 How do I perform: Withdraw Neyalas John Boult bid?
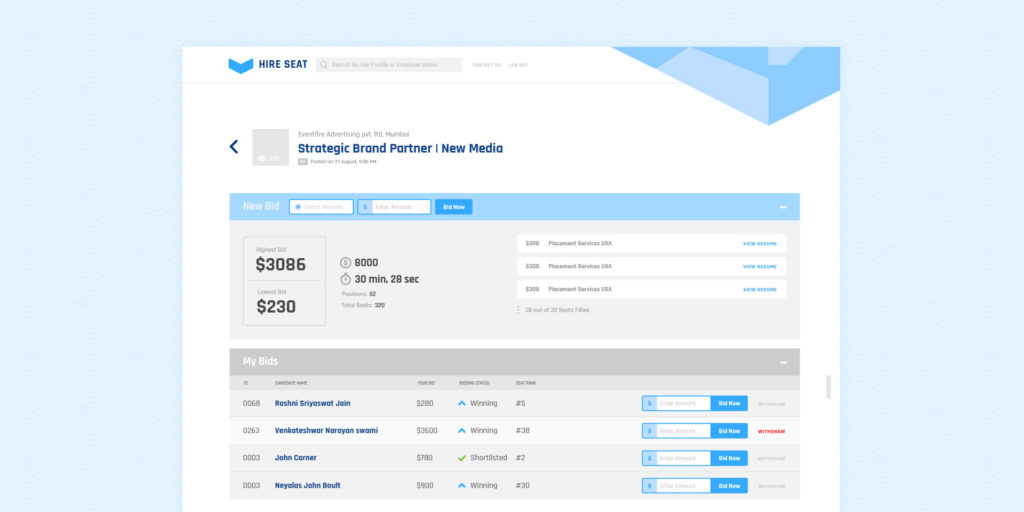(771, 487)
